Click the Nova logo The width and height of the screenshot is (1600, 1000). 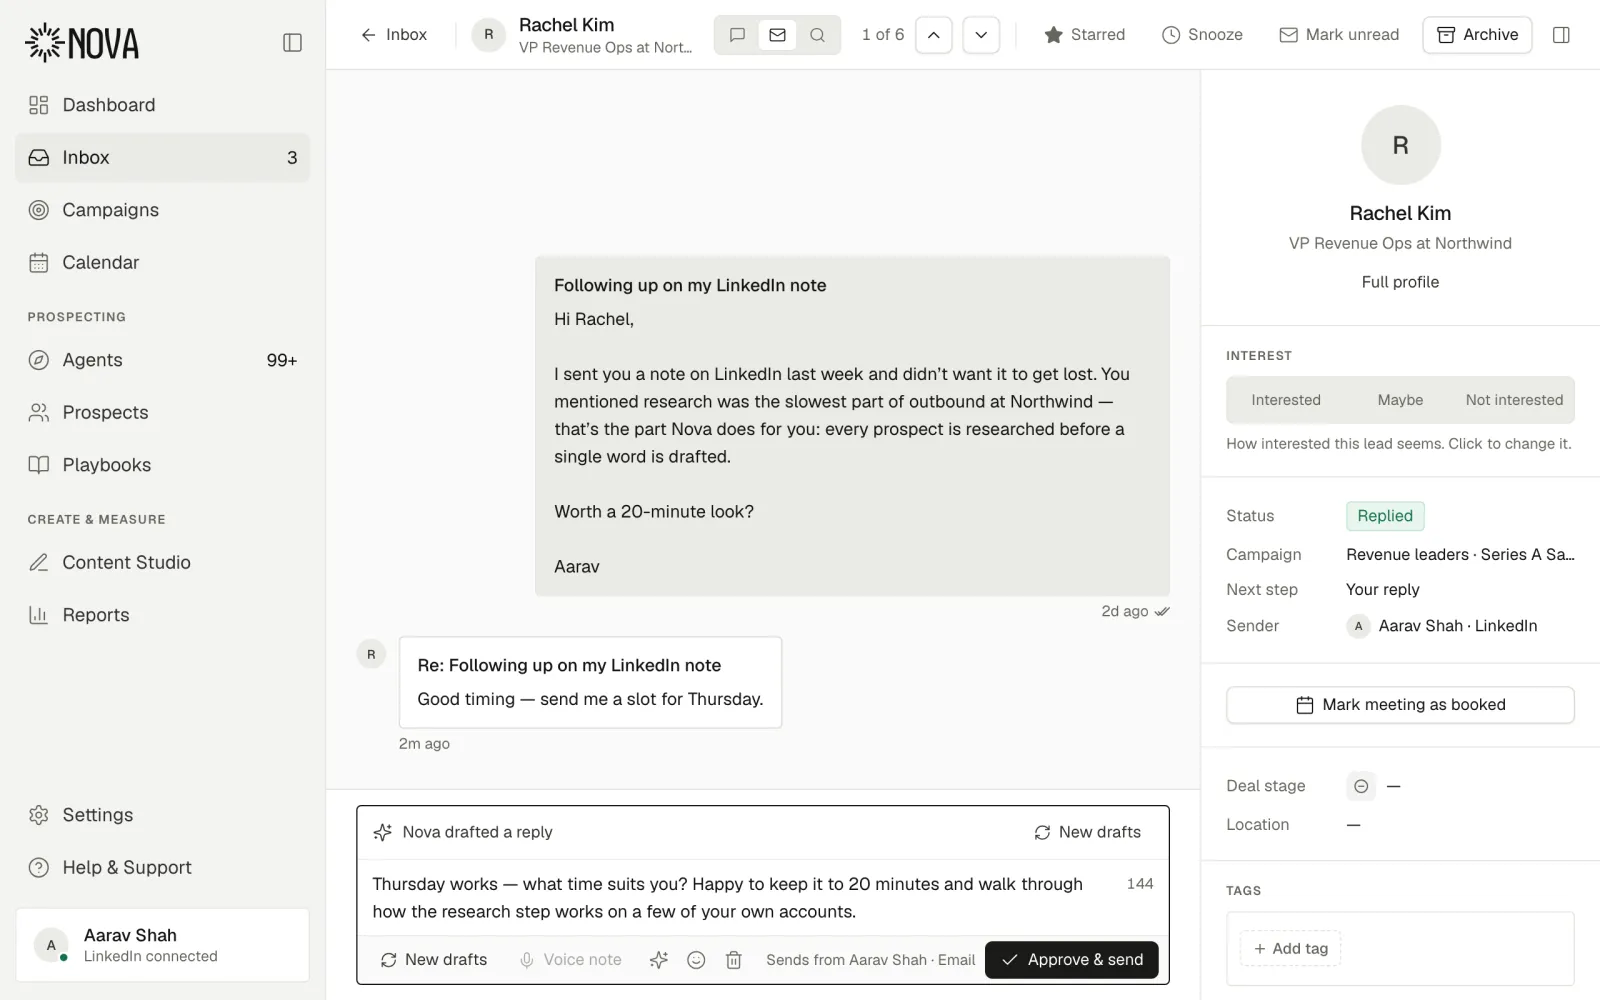(x=82, y=43)
